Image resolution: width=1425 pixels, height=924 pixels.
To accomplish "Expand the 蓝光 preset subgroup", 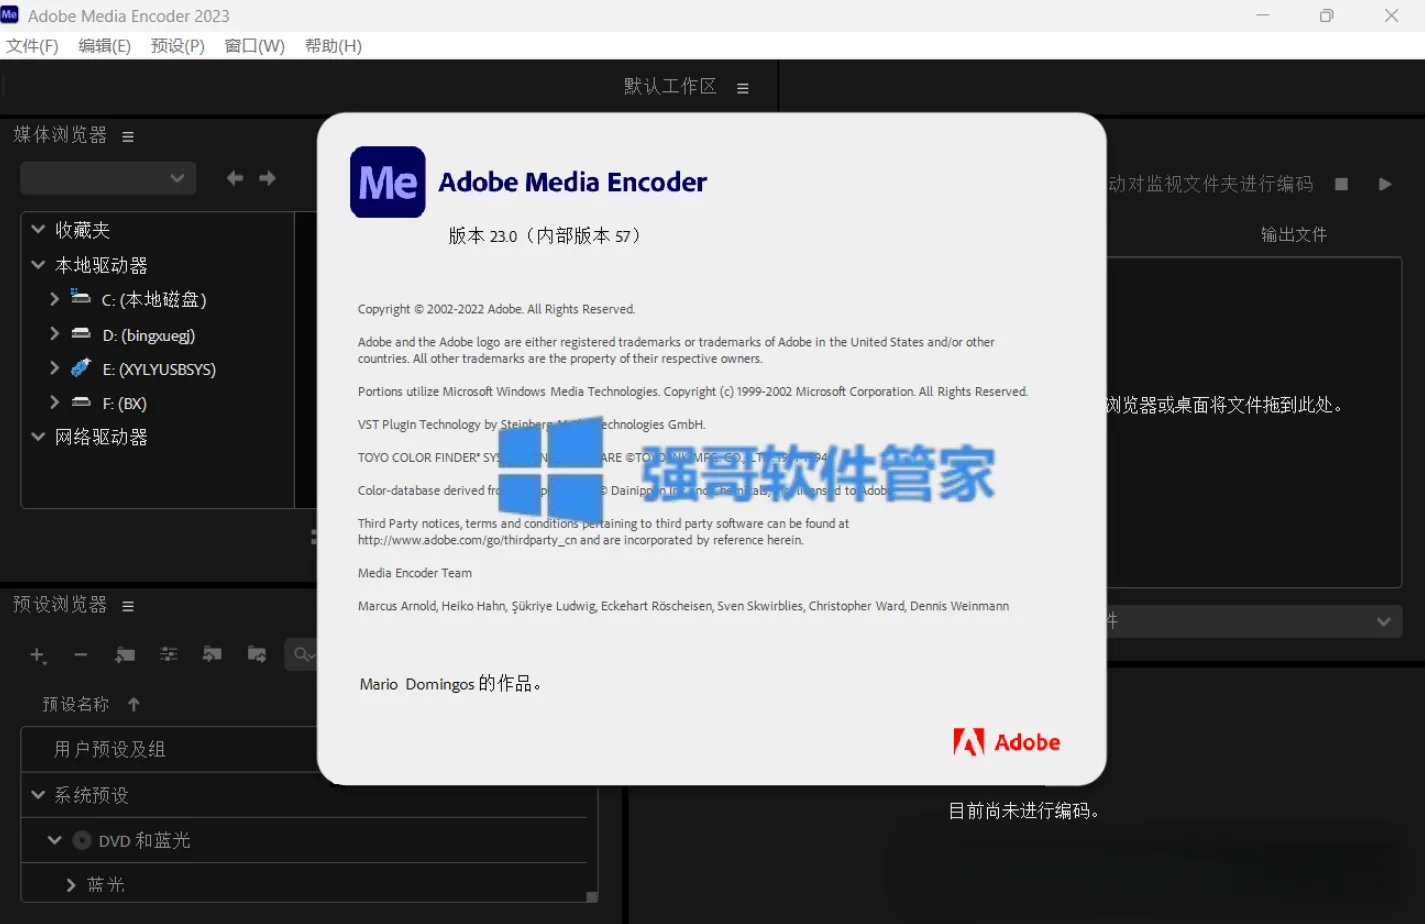I will coord(71,885).
